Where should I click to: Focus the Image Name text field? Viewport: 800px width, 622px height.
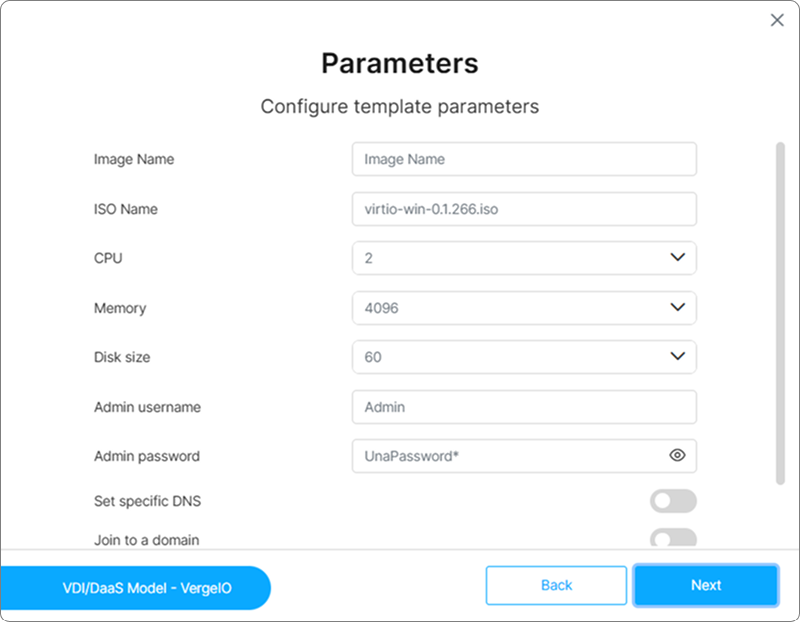(524, 159)
